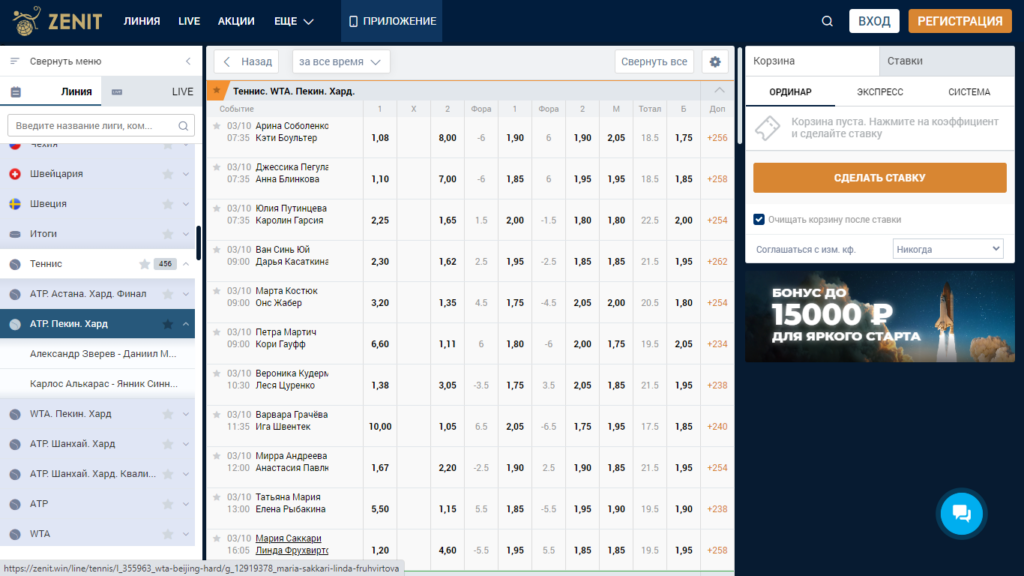
Task: Switch to the ЭКСПРЕСС bet tab
Action: click(880, 92)
